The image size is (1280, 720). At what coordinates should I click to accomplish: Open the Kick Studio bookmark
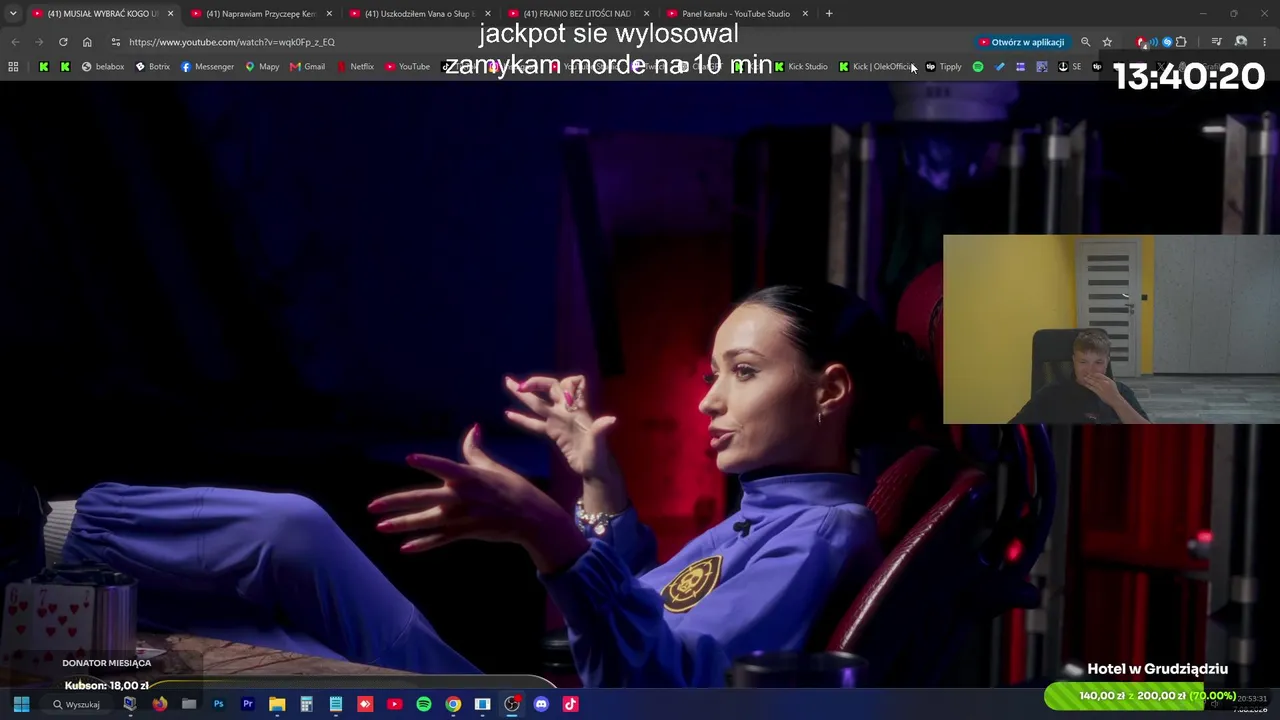pyautogui.click(x=801, y=67)
